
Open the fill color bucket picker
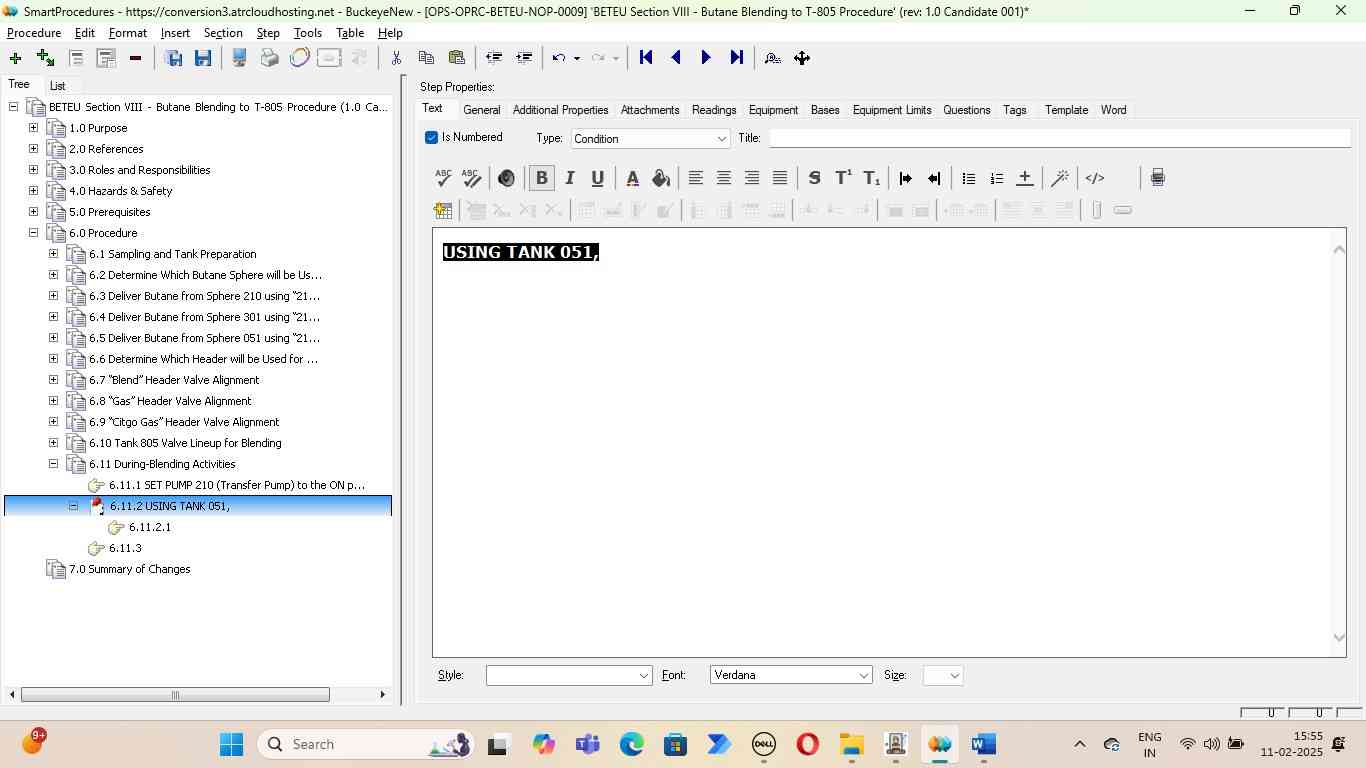pyautogui.click(x=660, y=178)
